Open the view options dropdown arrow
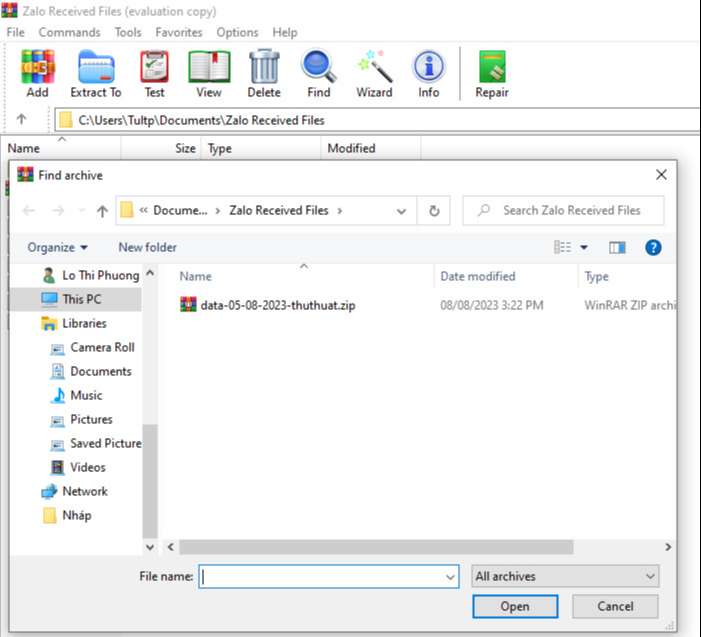 pos(584,247)
